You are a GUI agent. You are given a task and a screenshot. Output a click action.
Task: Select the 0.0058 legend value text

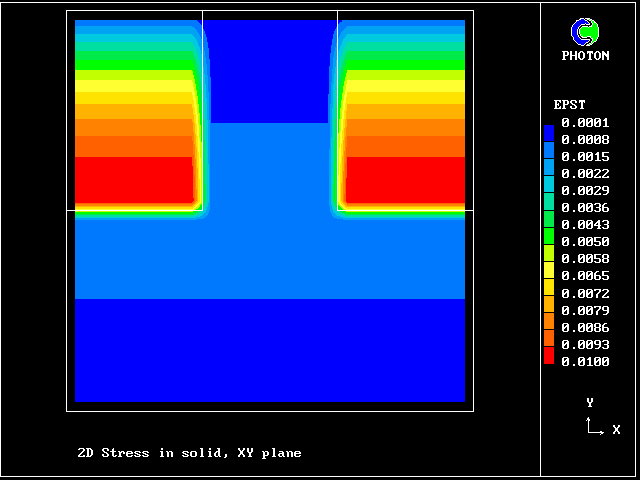pos(585,259)
